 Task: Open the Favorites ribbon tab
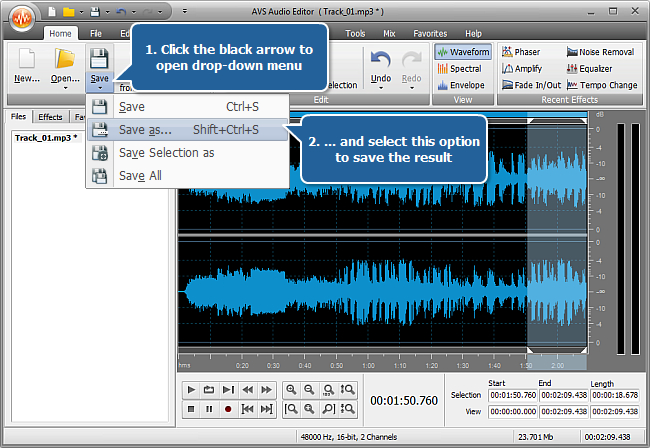coord(430,33)
